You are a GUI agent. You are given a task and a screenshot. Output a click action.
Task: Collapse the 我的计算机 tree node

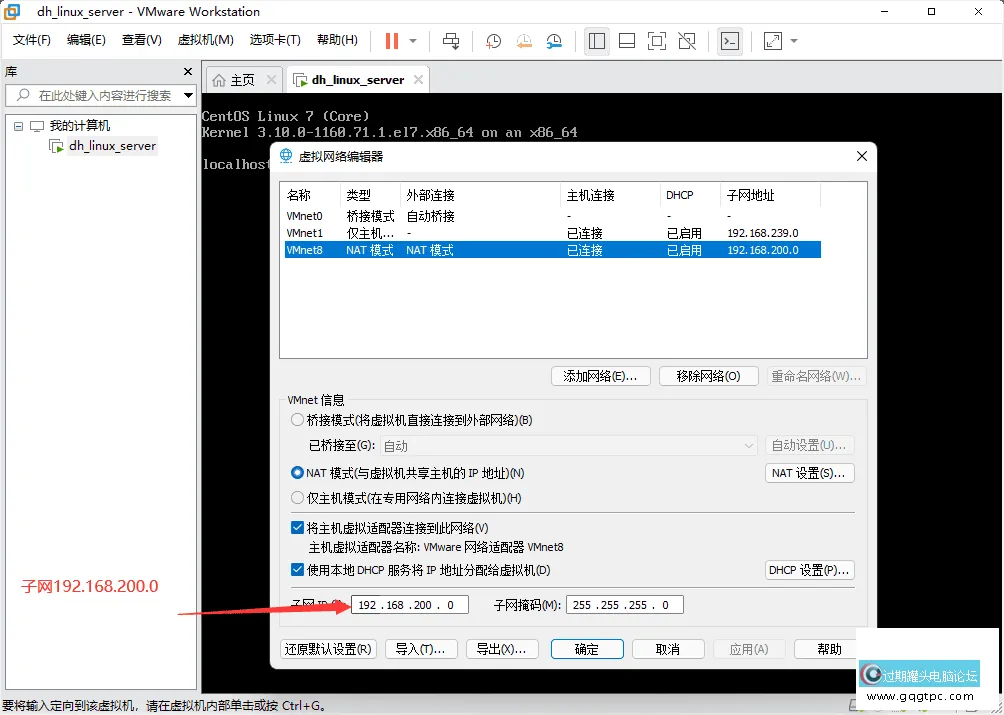point(17,125)
